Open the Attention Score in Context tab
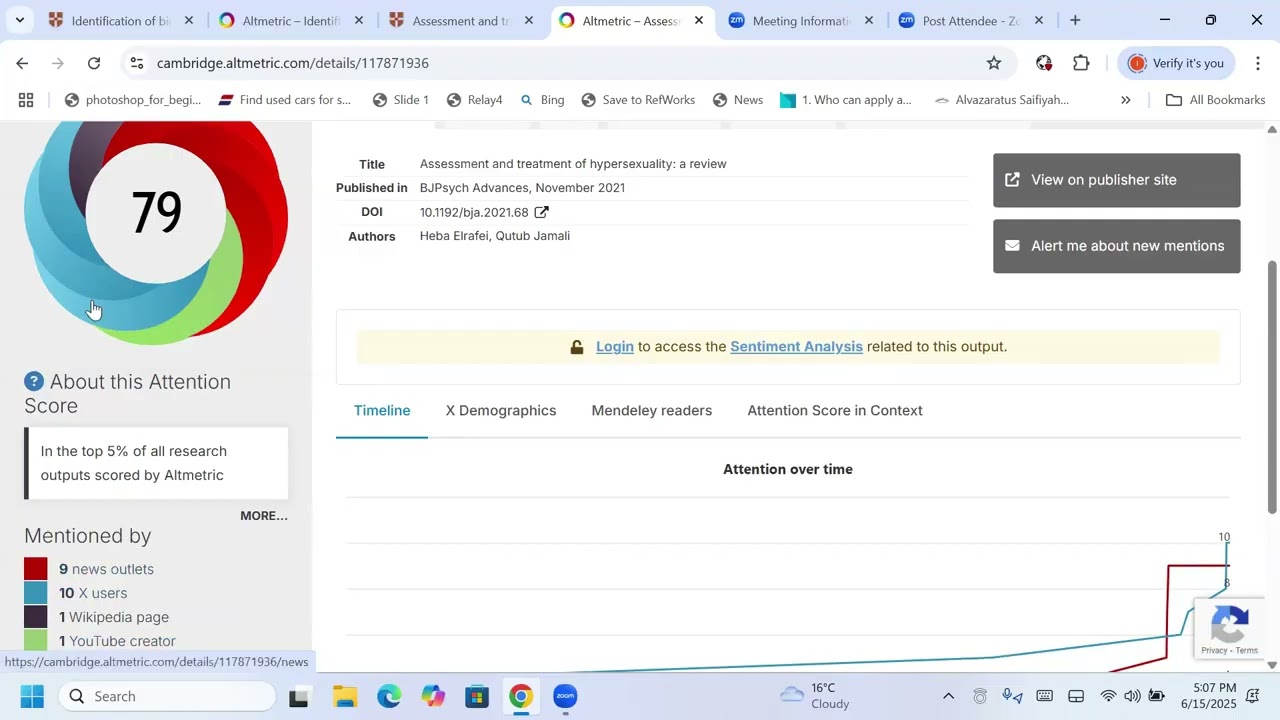 coord(835,411)
